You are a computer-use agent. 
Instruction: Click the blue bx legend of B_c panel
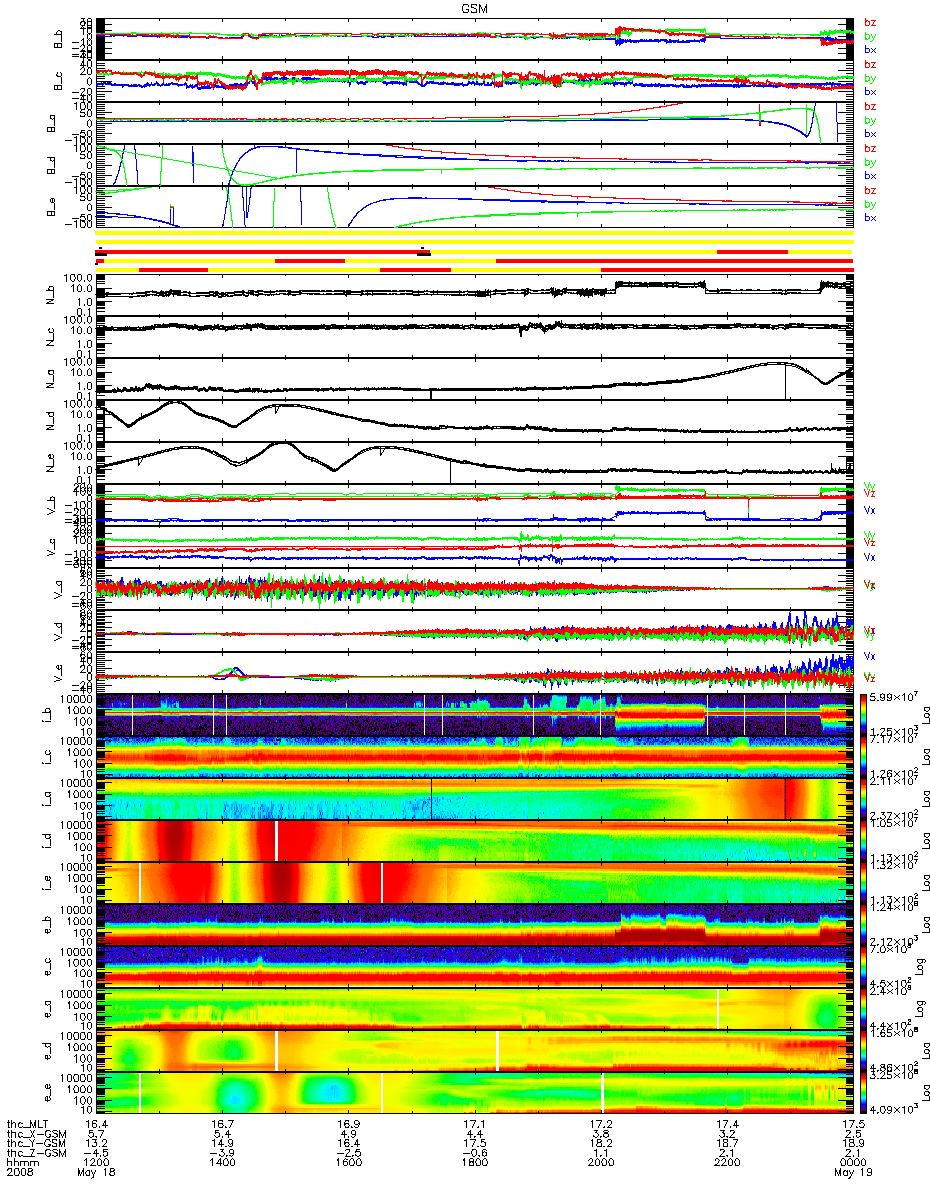870,91
